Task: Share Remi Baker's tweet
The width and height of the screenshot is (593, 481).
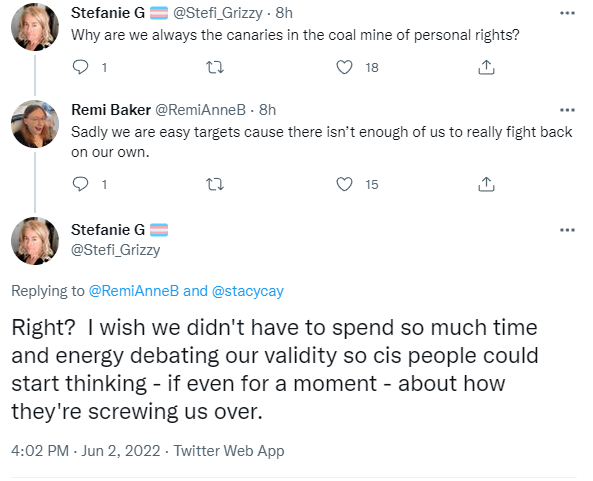Action: pos(486,184)
